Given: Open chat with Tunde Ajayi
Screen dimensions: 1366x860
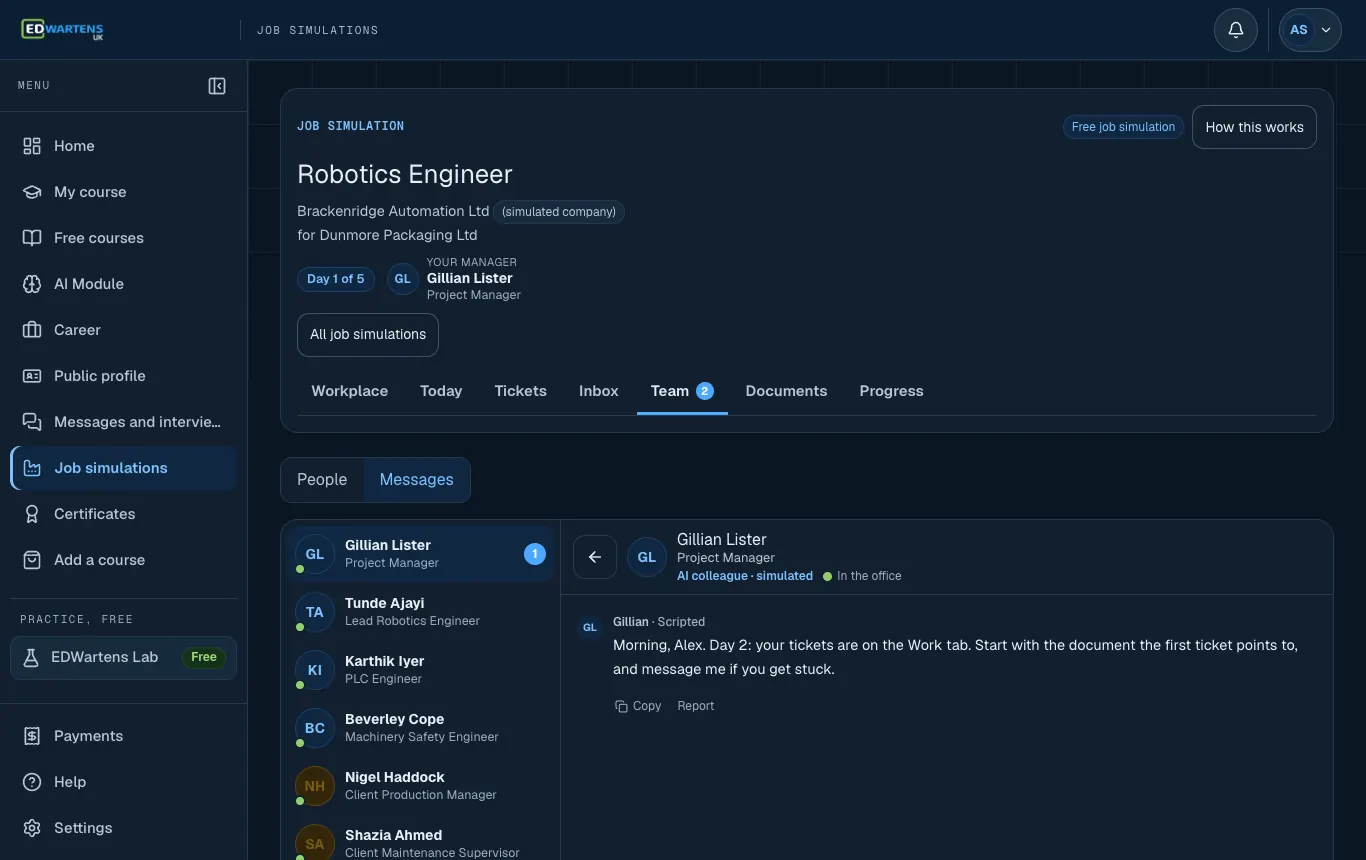Looking at the screenshot, I should click(x=420, y=612).
